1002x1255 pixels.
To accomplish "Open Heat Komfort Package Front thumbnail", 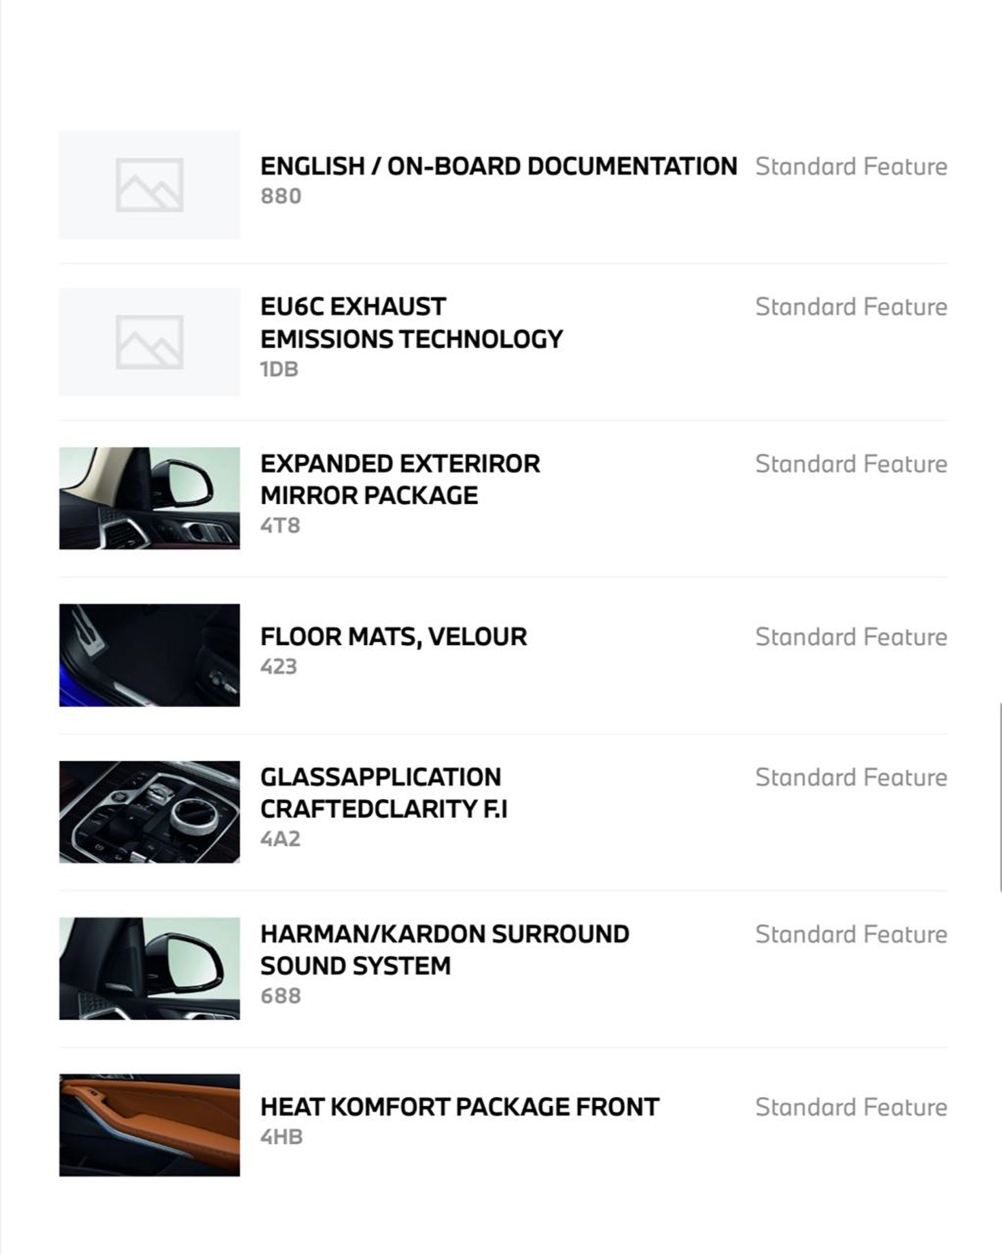I will (x=149, y=1125).
